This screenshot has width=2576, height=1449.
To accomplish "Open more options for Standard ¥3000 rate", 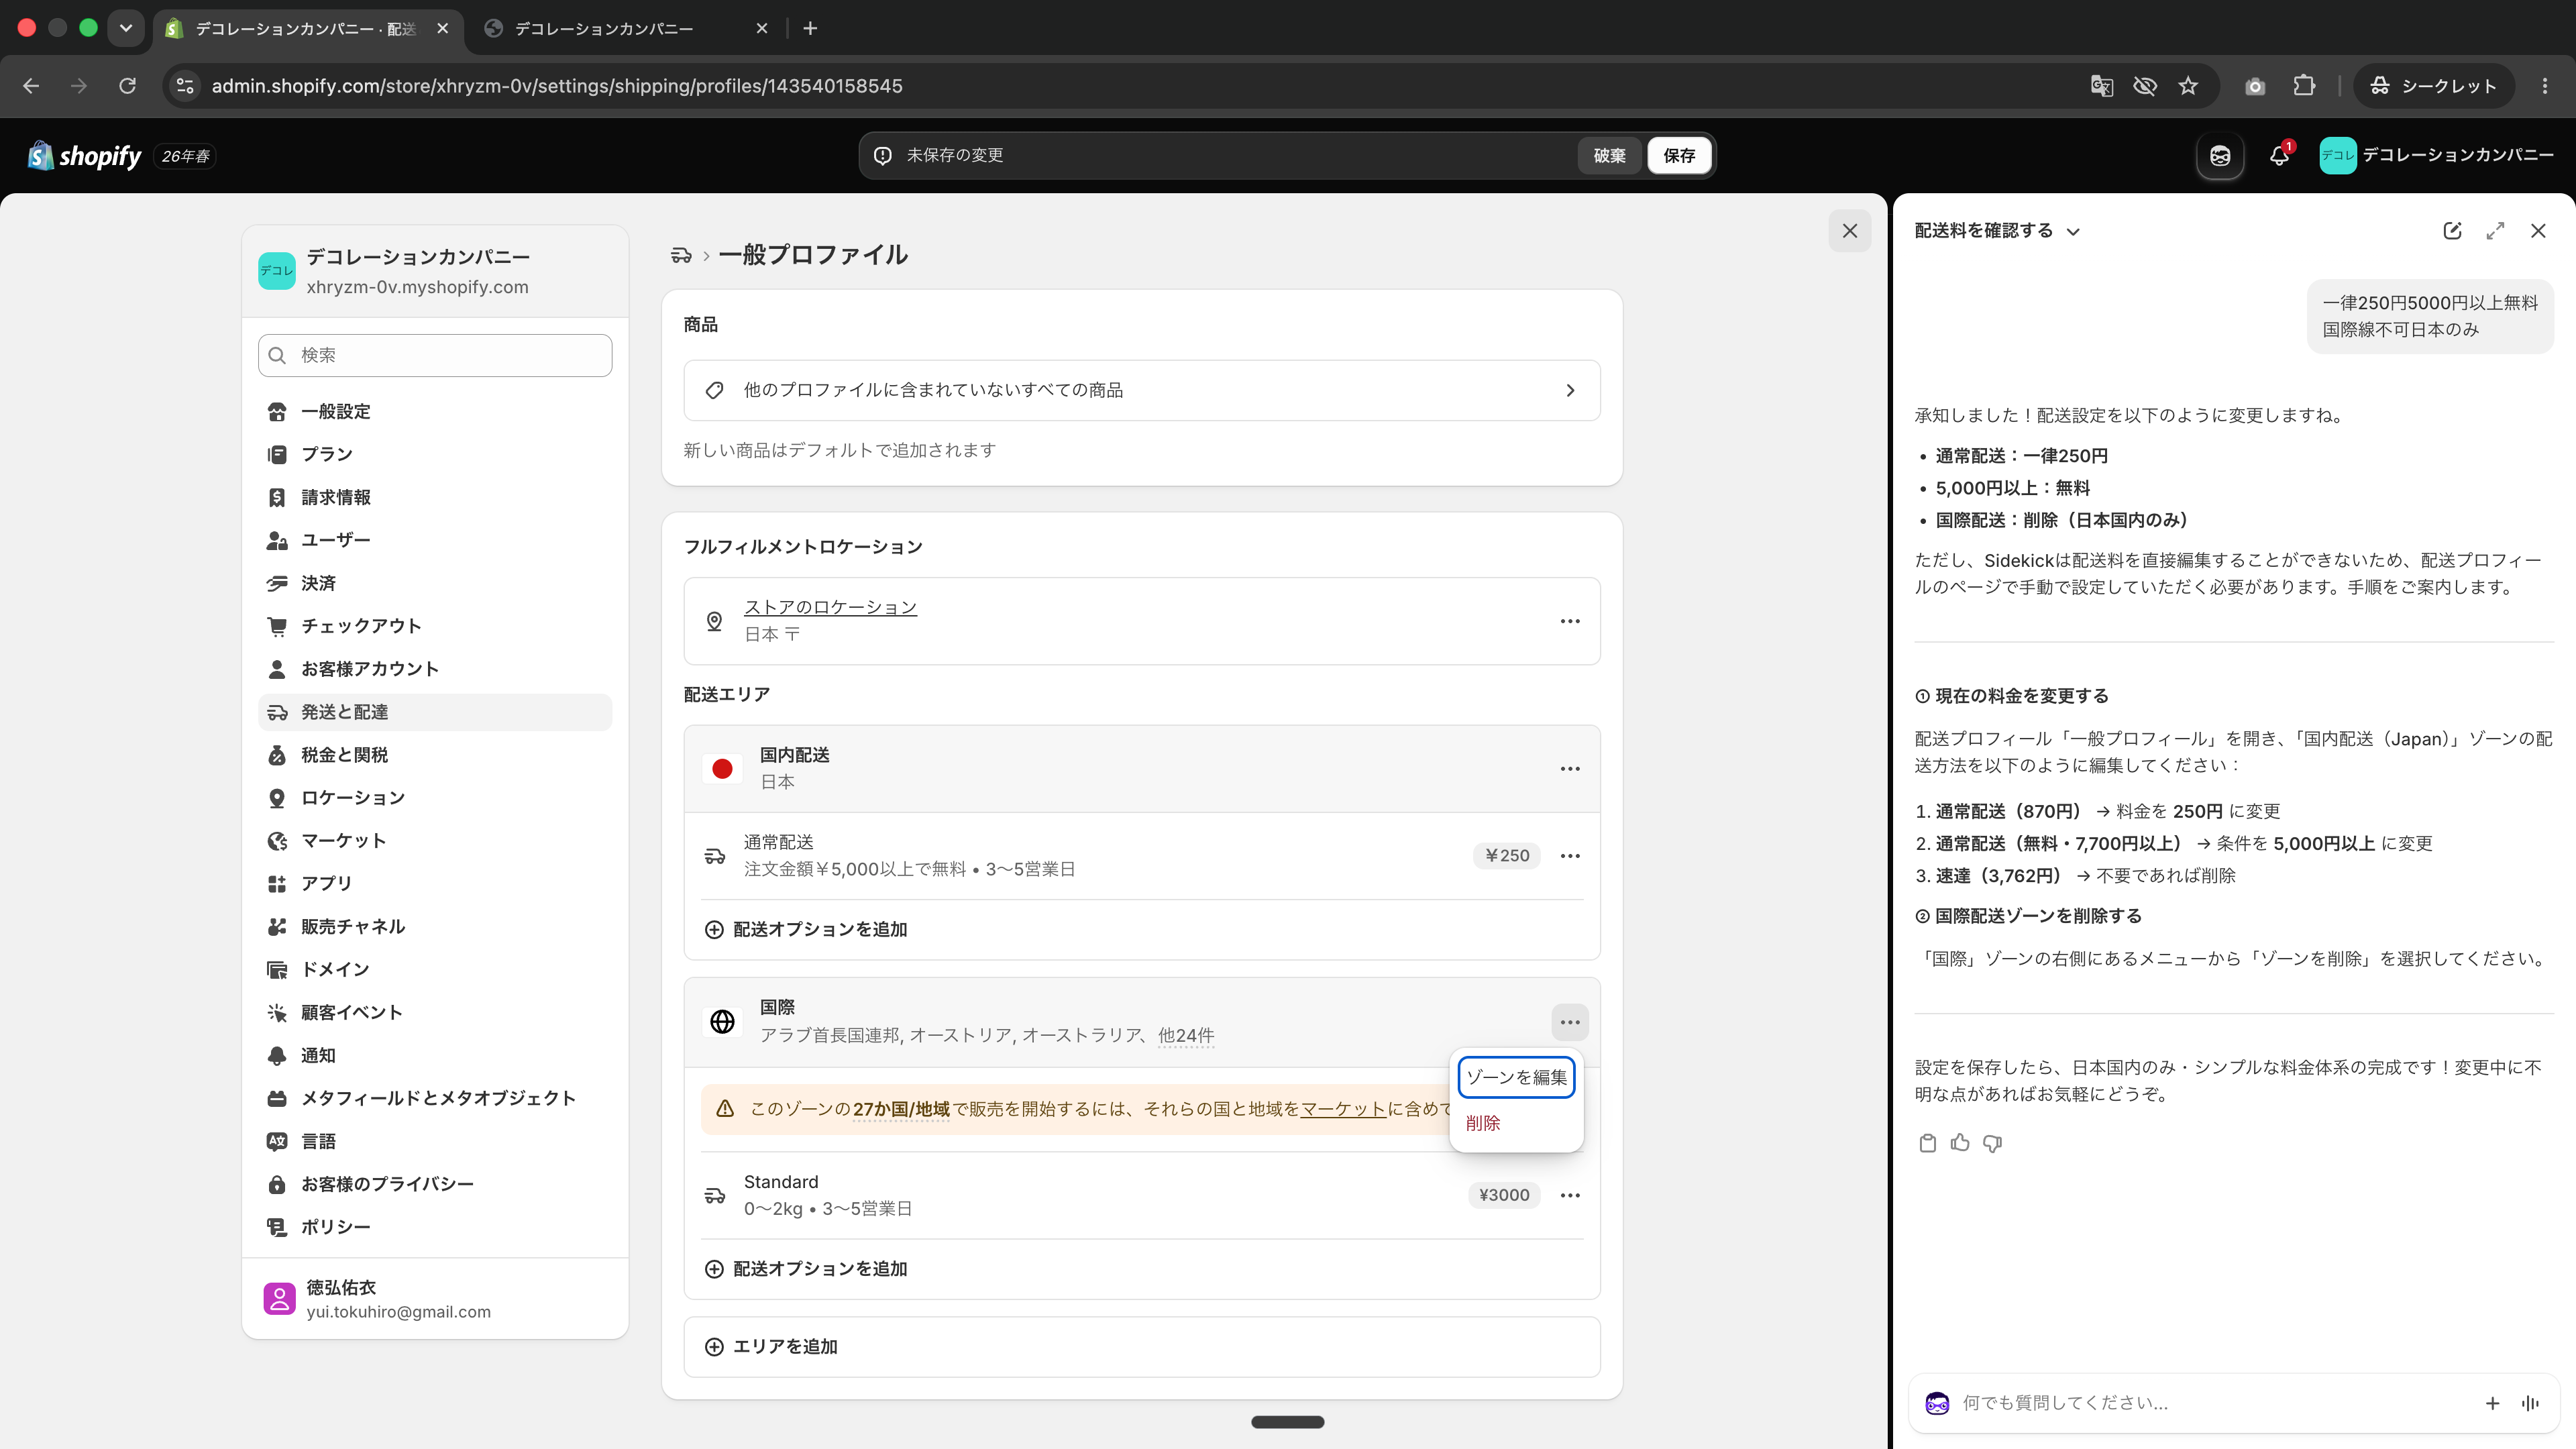I will (x=1570, y=1195).
